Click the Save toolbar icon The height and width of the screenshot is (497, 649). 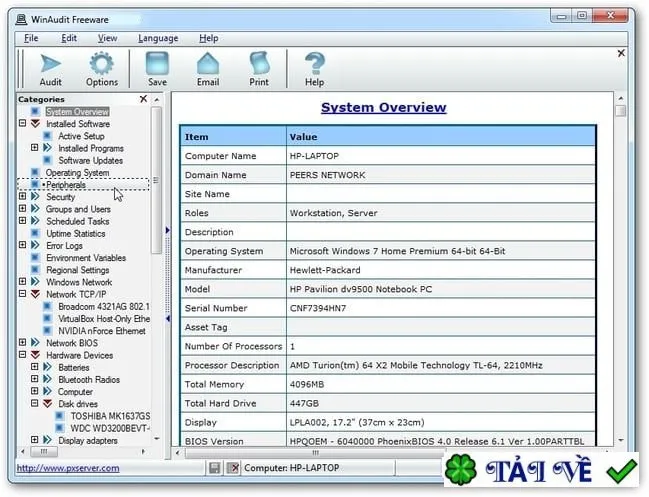[157, 64]
